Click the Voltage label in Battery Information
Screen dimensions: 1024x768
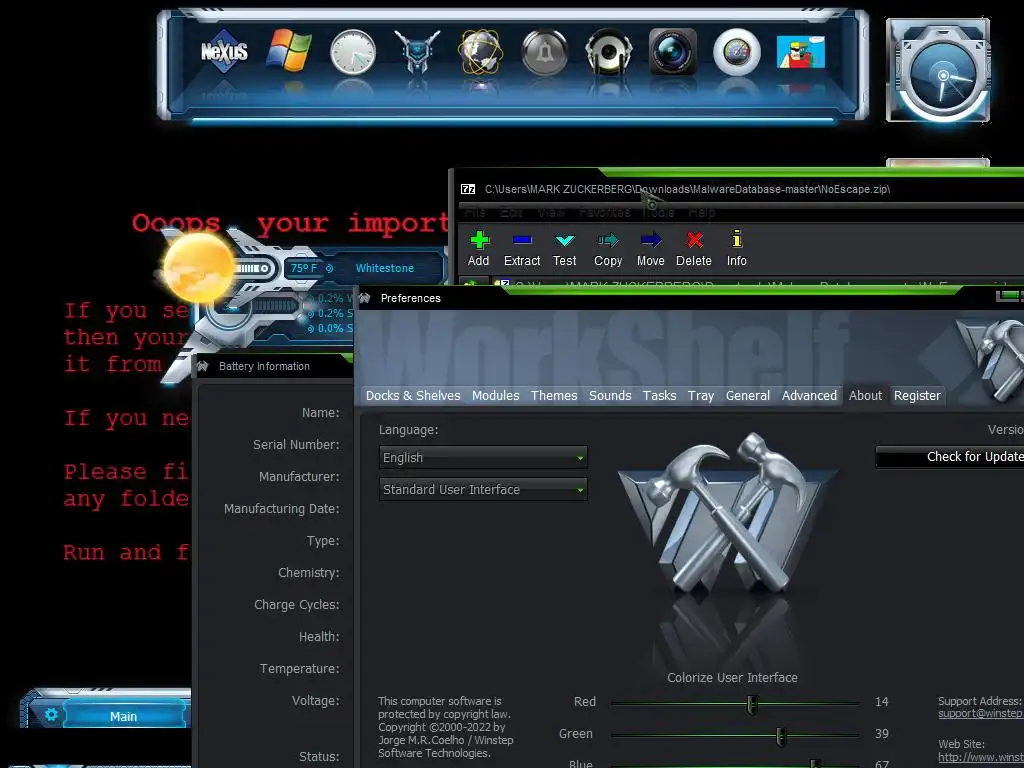click(x=315, y=700)
